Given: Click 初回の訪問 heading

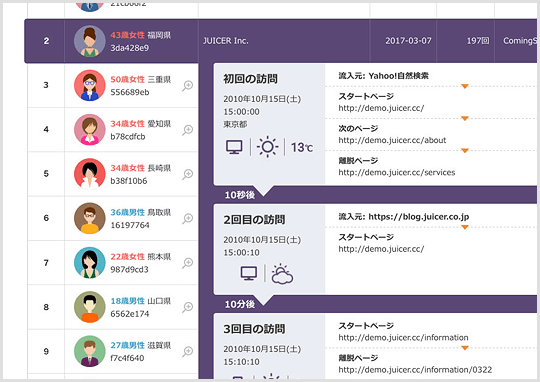Looking at the screenshot, I should tap(250, 79).
